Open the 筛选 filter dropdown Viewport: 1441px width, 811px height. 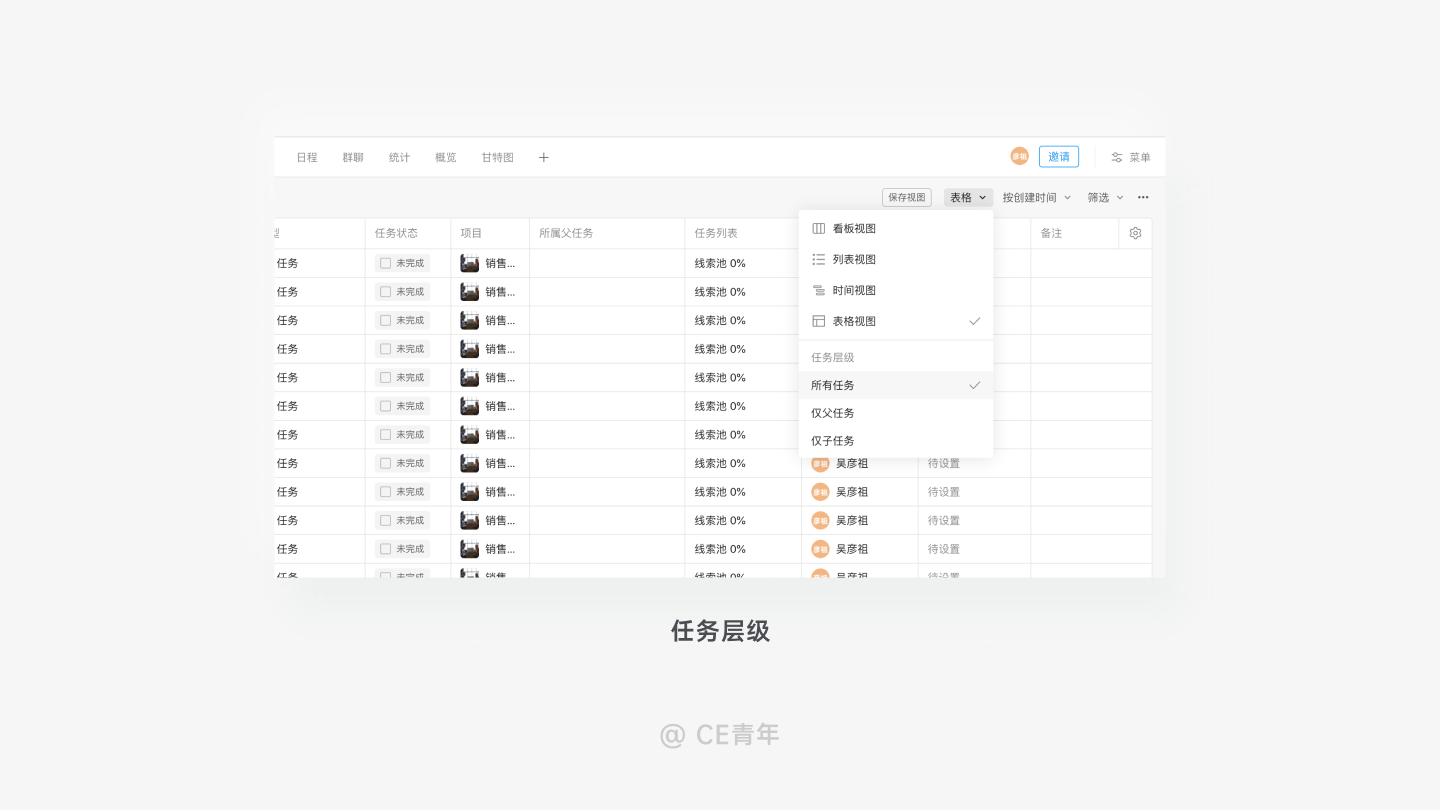coord(1103,197)
